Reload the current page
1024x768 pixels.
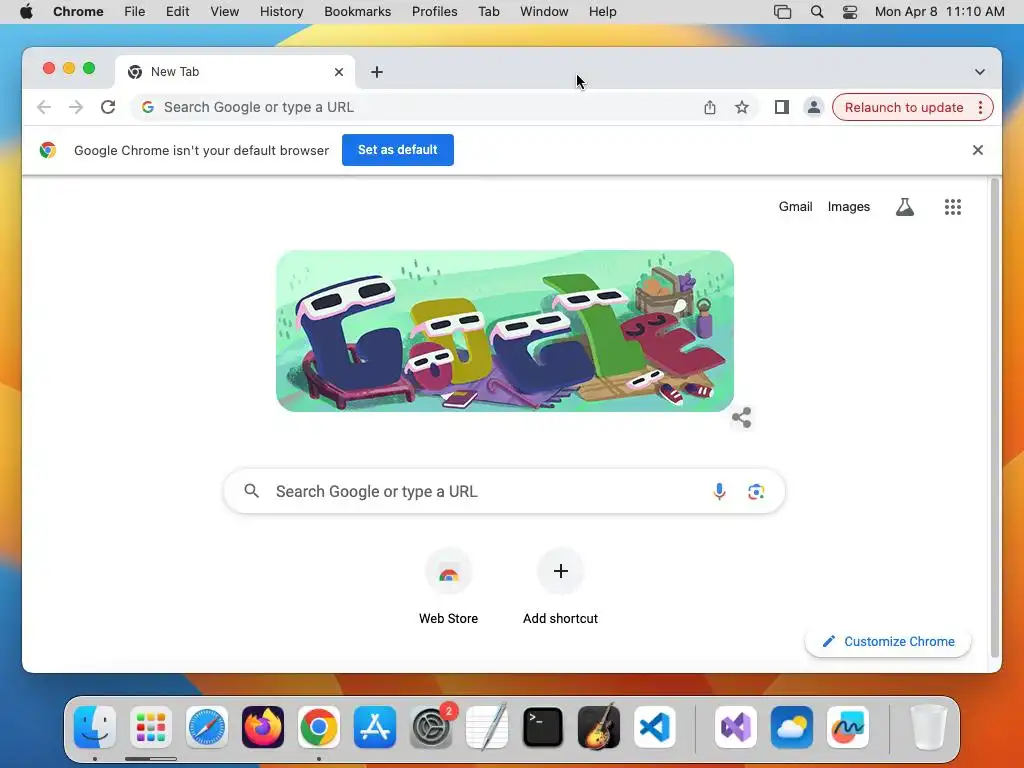pos(108,107)
